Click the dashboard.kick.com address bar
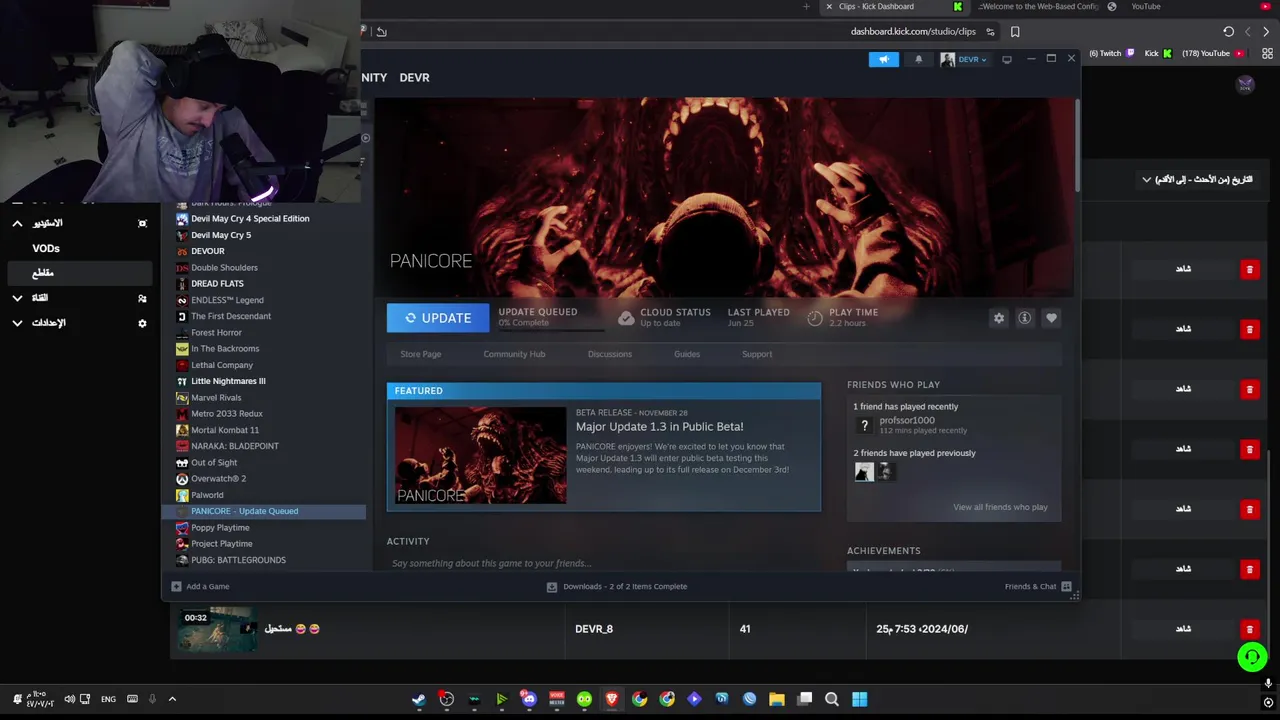Screen dimensions: 1280x720 (913, 32)
